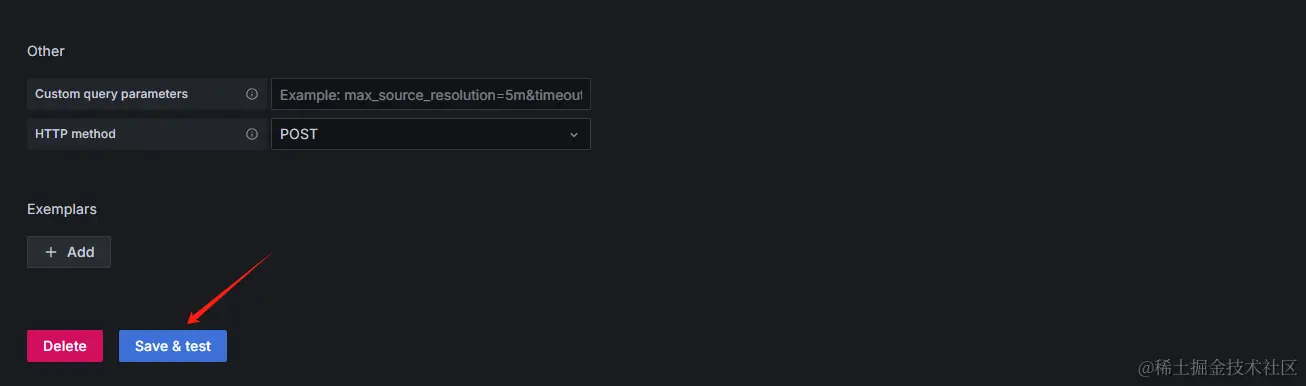Screen dimensions: 1306x386
Task: Click the HTTP method label
Action: [x=75, y=134]
